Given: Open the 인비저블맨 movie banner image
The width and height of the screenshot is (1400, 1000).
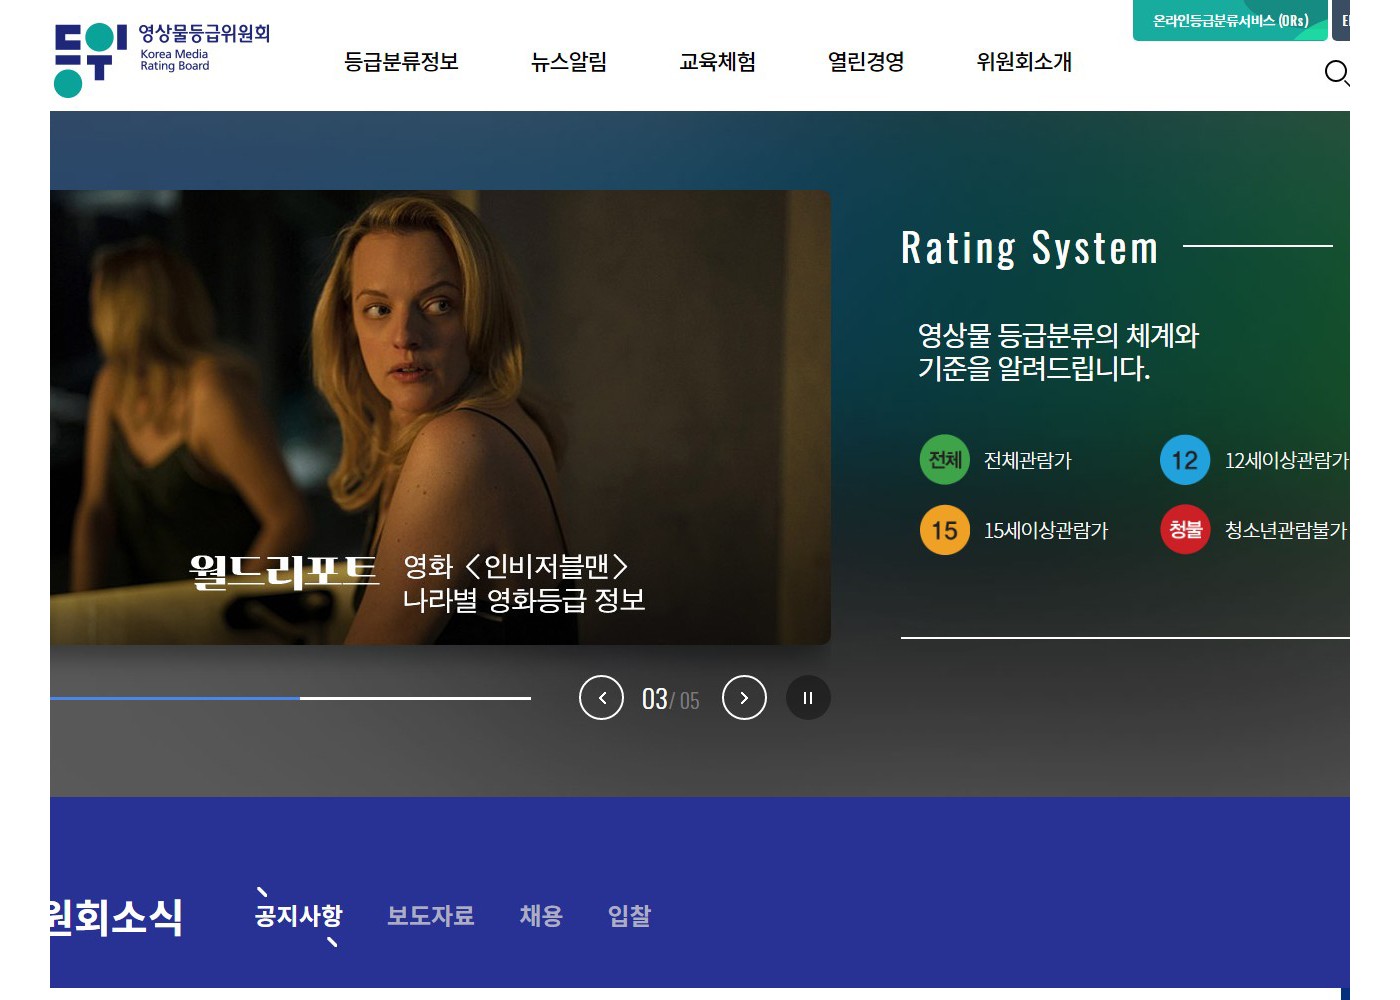Looking at the screenshot, I should click(x=440, y=400).
